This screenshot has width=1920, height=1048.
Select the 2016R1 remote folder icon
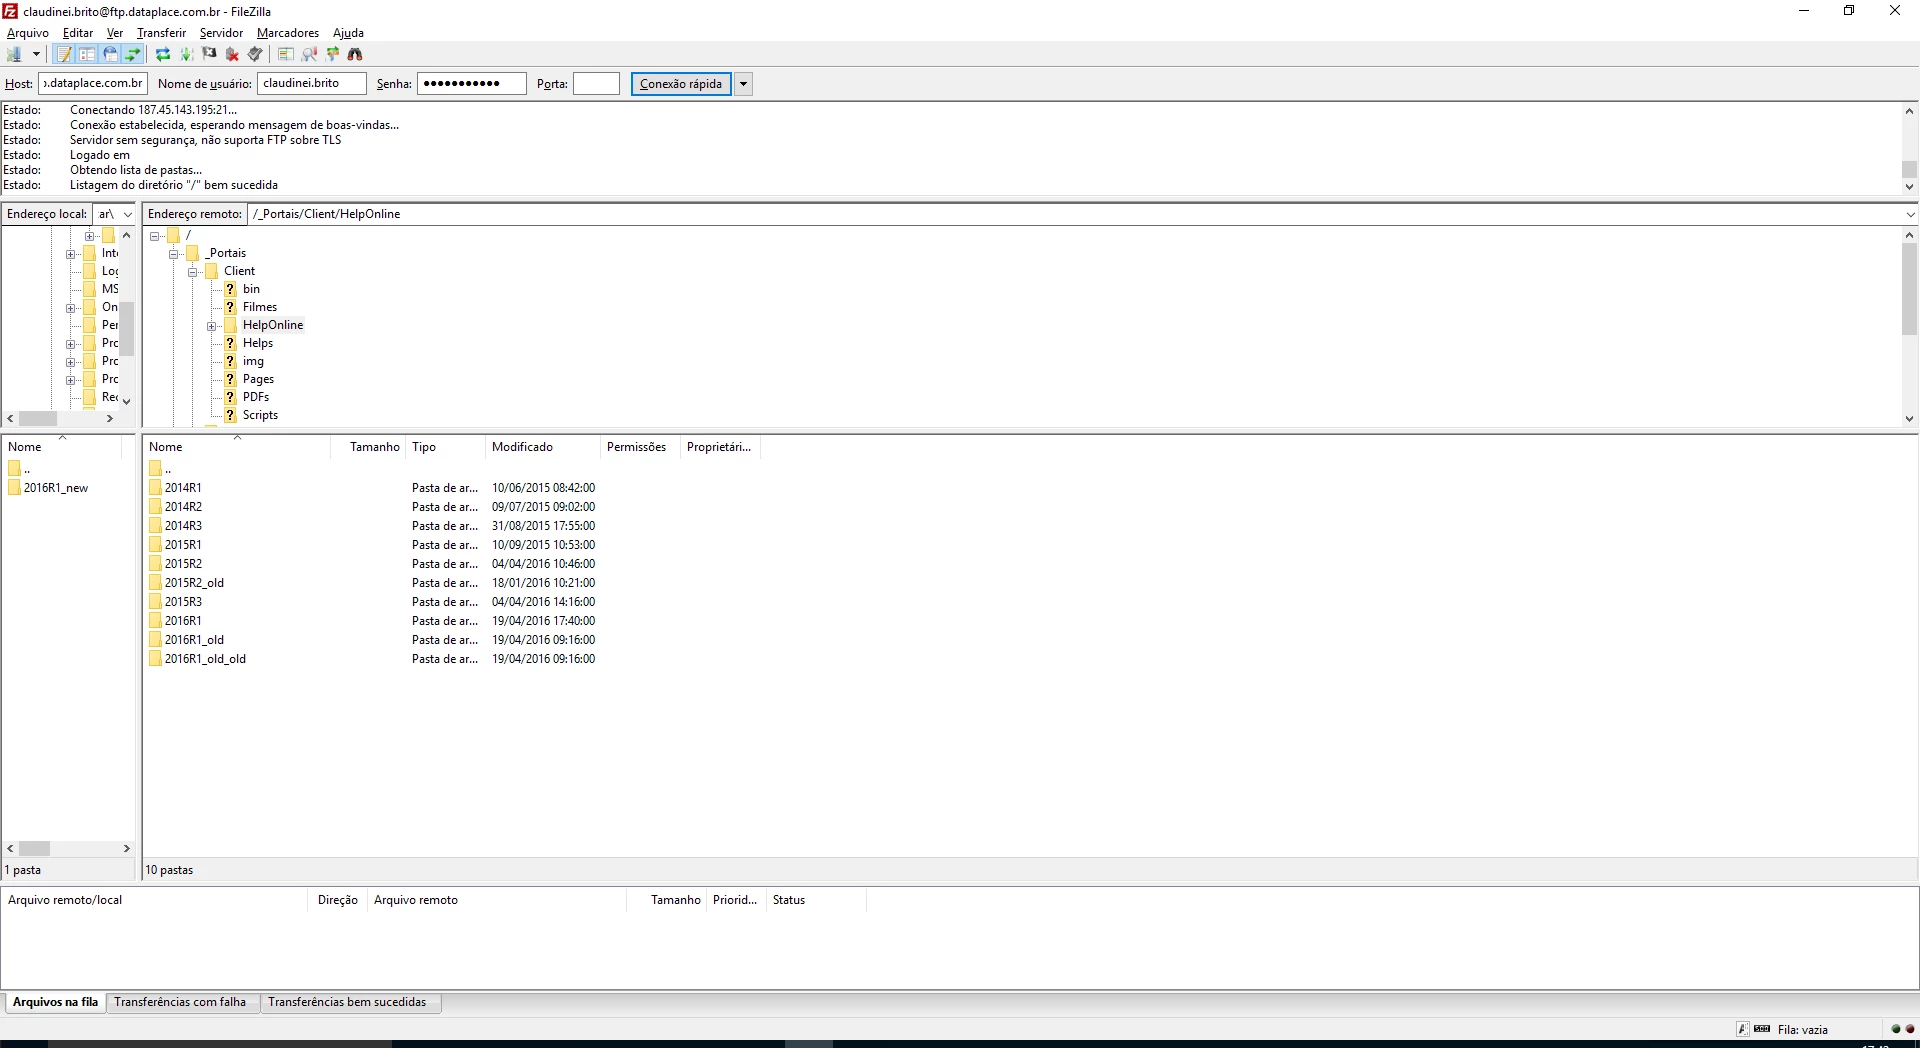click(155, 621)
